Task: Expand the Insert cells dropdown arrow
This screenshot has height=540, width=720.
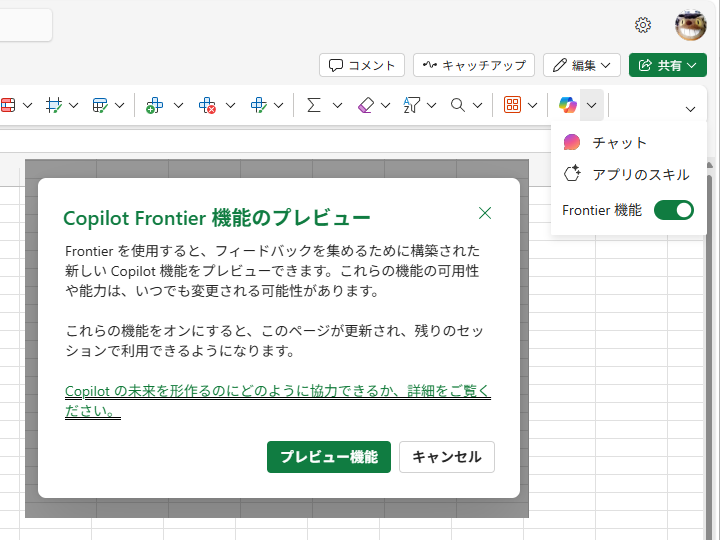Action: [x=179, y=105]
